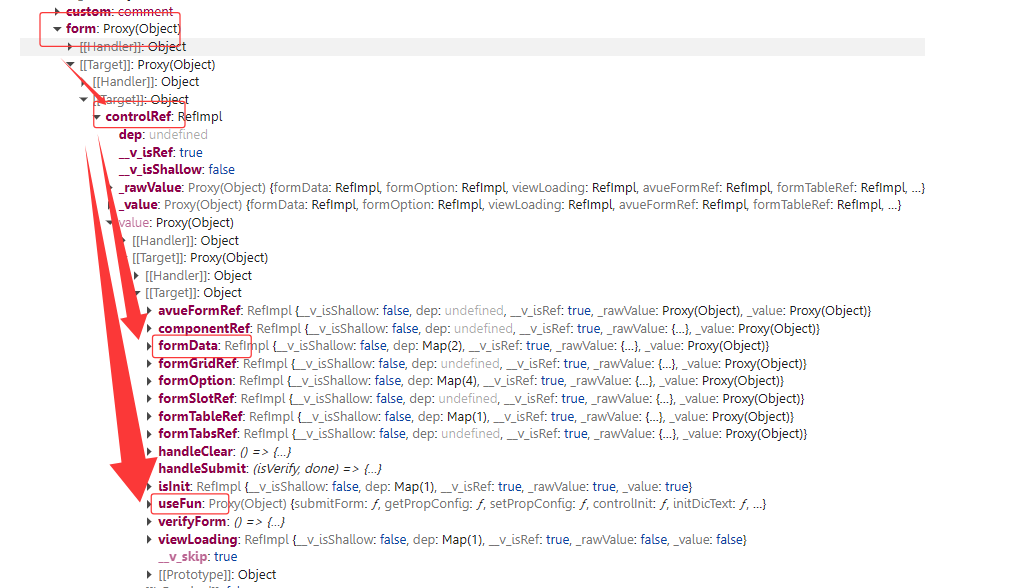
Task: Expand the avueFormRef property arrow
Action: [149, 311]
